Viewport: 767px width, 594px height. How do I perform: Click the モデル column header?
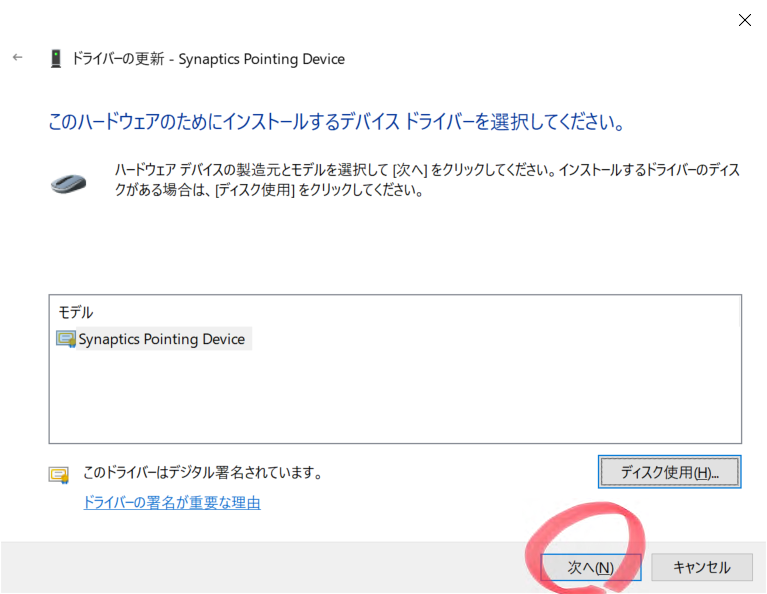(x=76, y=313)
